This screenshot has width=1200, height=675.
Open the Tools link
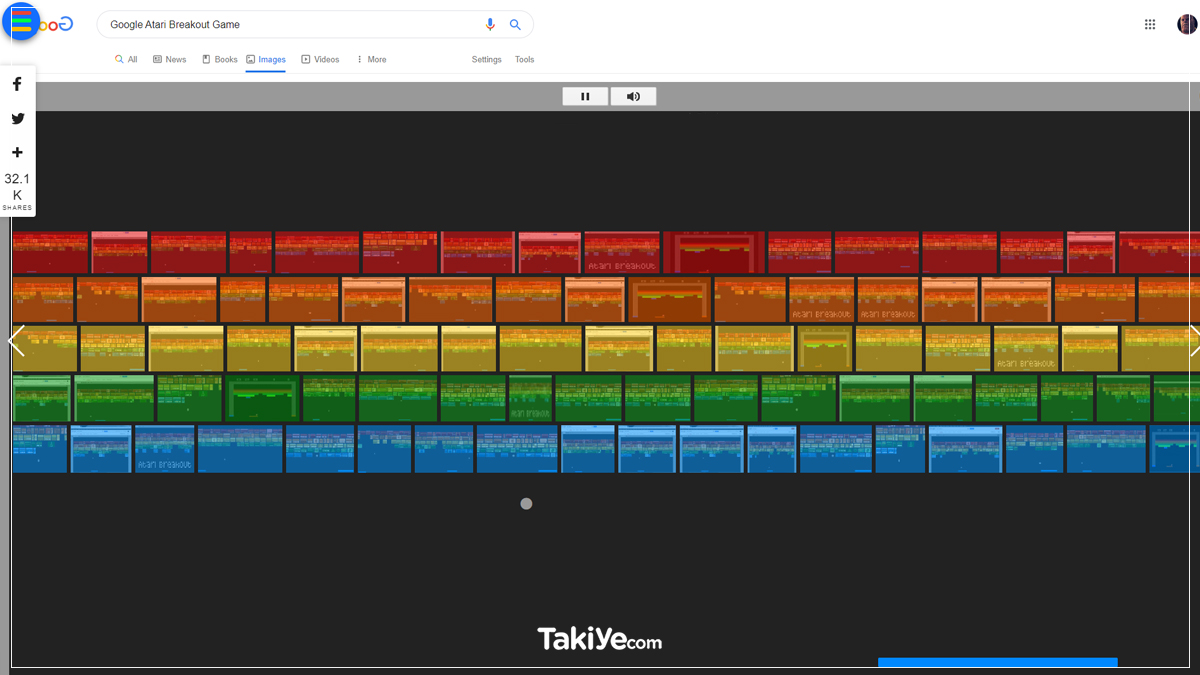tap(525, 60)
